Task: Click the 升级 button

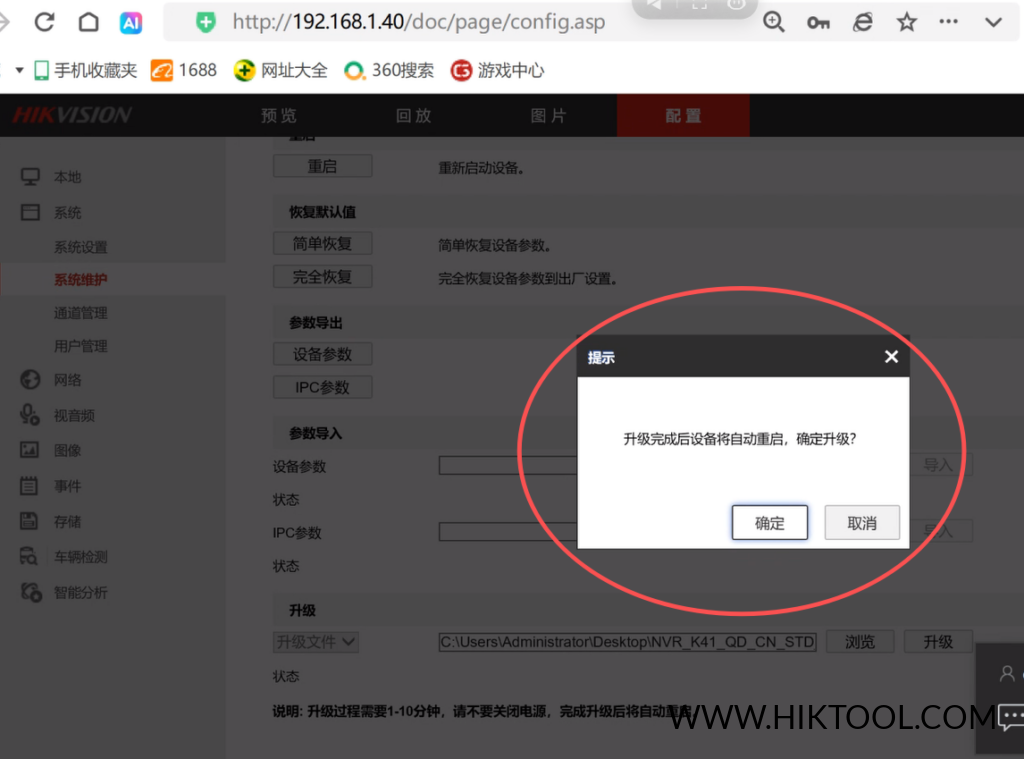Action: tap(938, 642)
